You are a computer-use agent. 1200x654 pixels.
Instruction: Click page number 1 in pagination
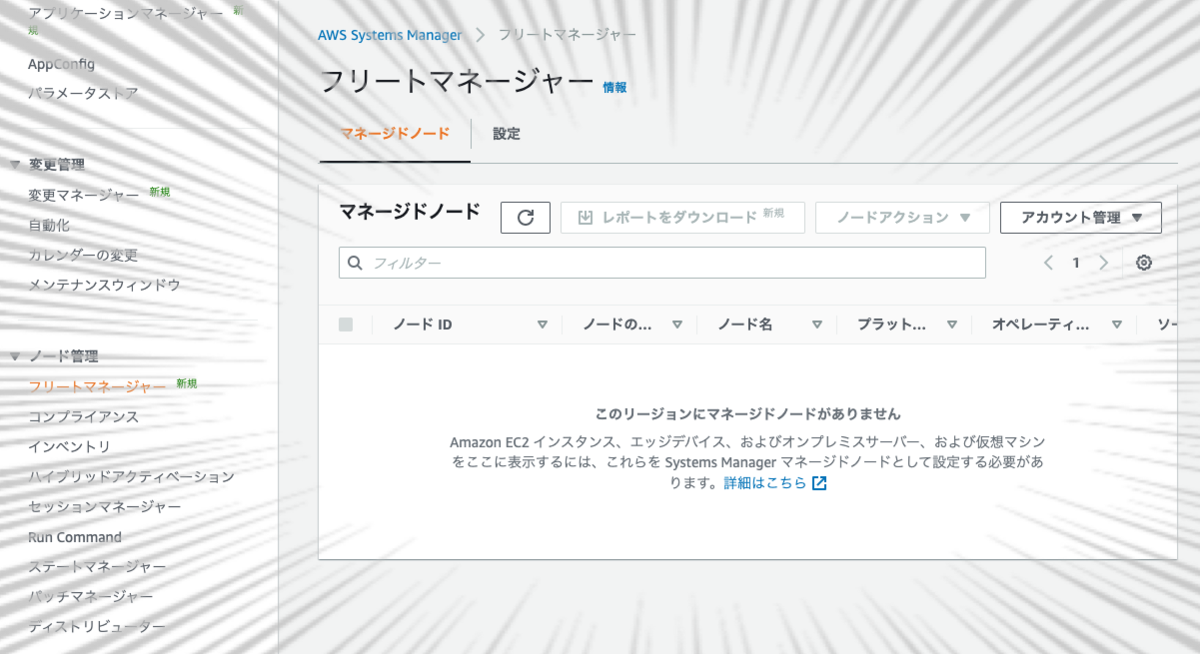(1076, 263)
